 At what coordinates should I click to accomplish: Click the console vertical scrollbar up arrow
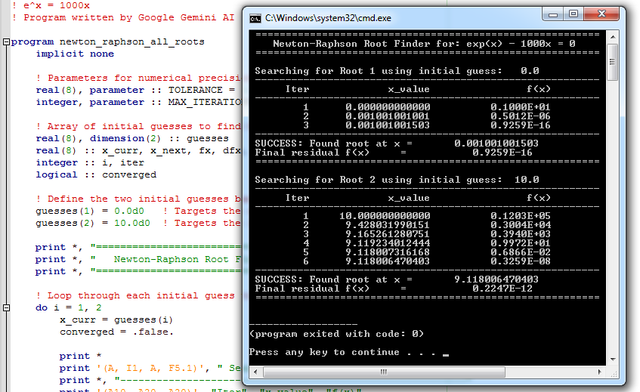pyautogui.click(x=612, y=37)
